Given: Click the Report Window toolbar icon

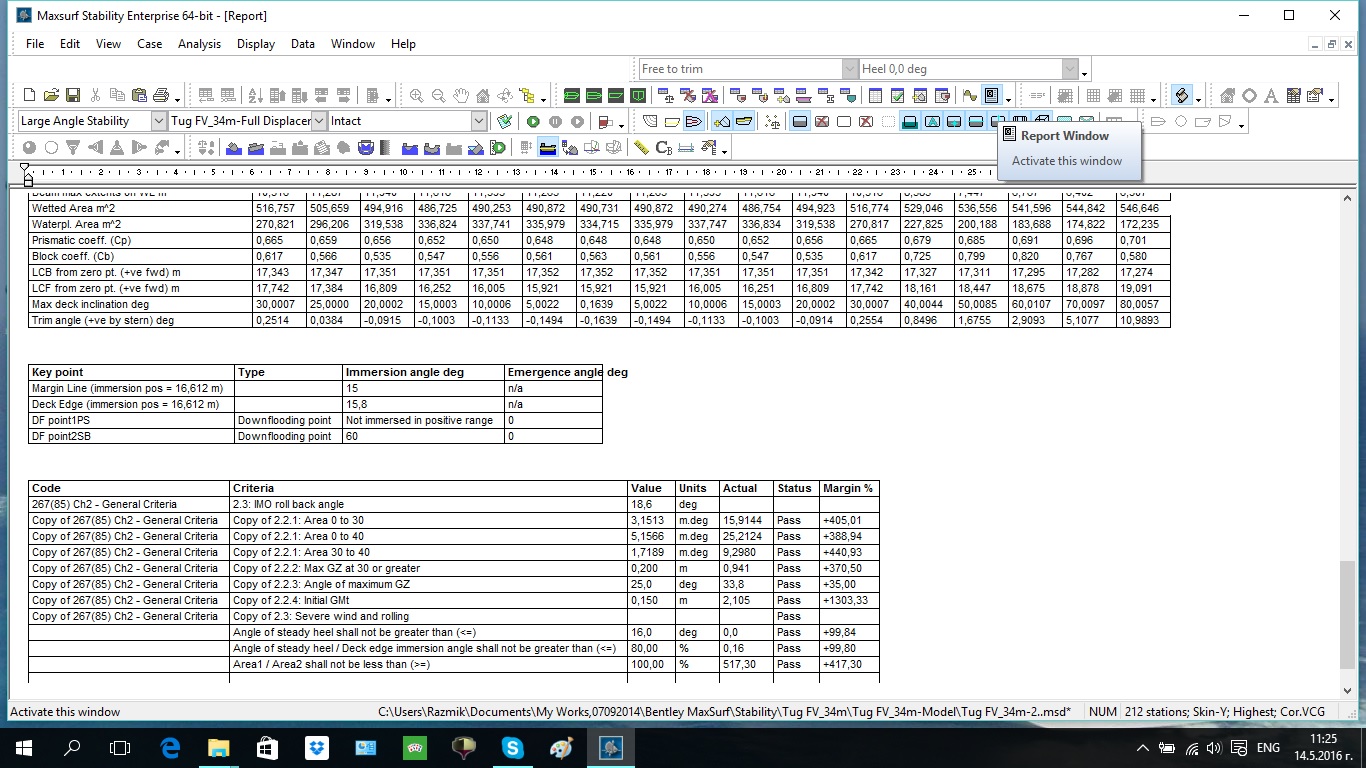Looking at the screenshot, I should pos(992,96).
